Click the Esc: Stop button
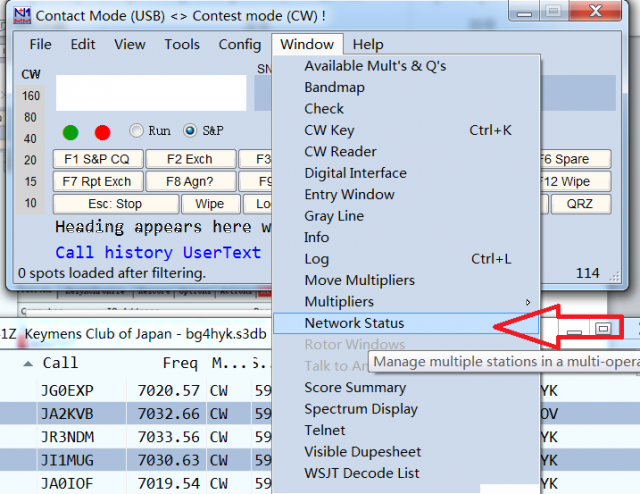The image size is (640, 494). (x=116, y=204)
